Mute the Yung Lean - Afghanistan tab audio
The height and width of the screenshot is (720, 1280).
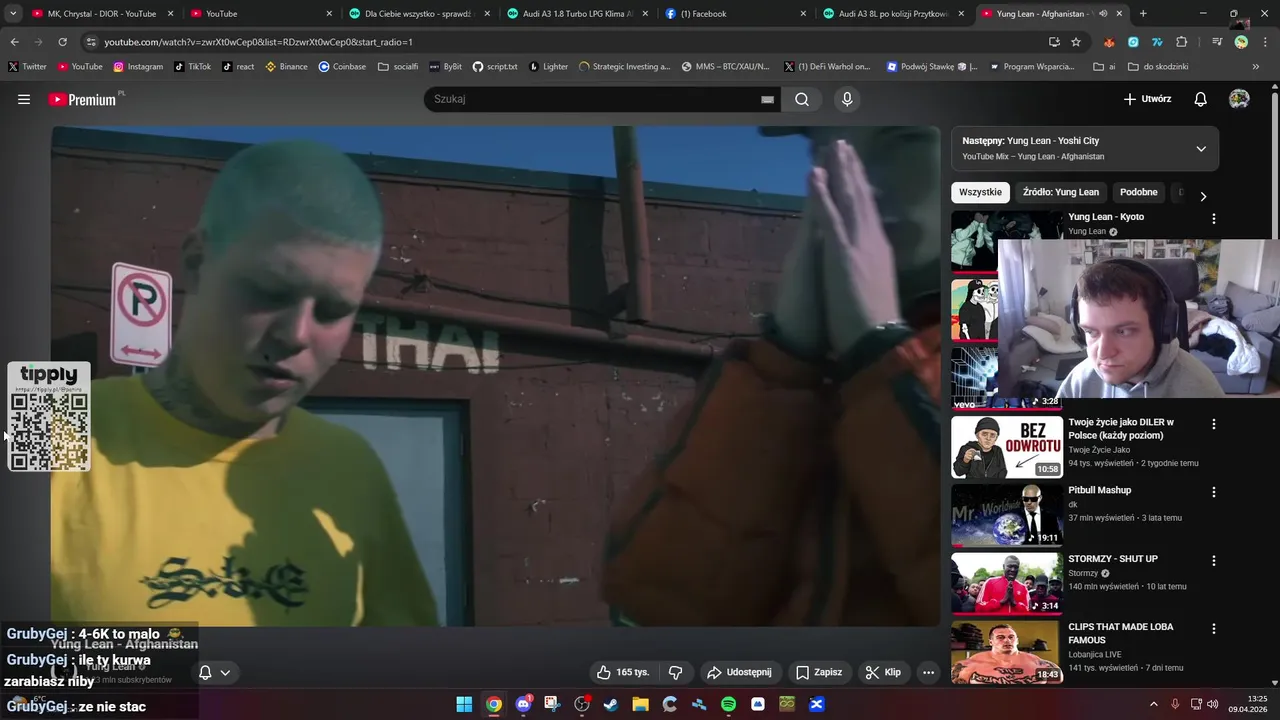(x=1103, y=14)
